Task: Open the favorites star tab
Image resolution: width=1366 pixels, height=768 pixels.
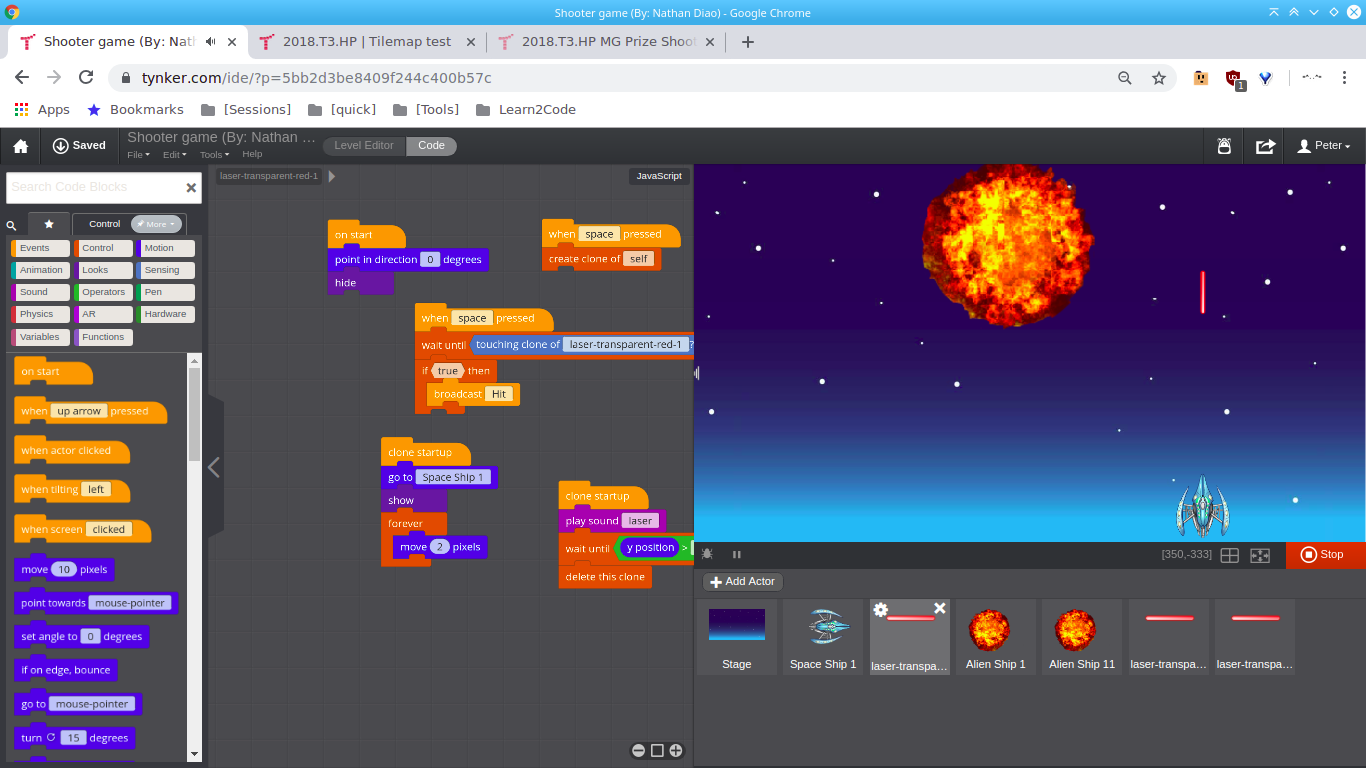Action: pos(49,224)
